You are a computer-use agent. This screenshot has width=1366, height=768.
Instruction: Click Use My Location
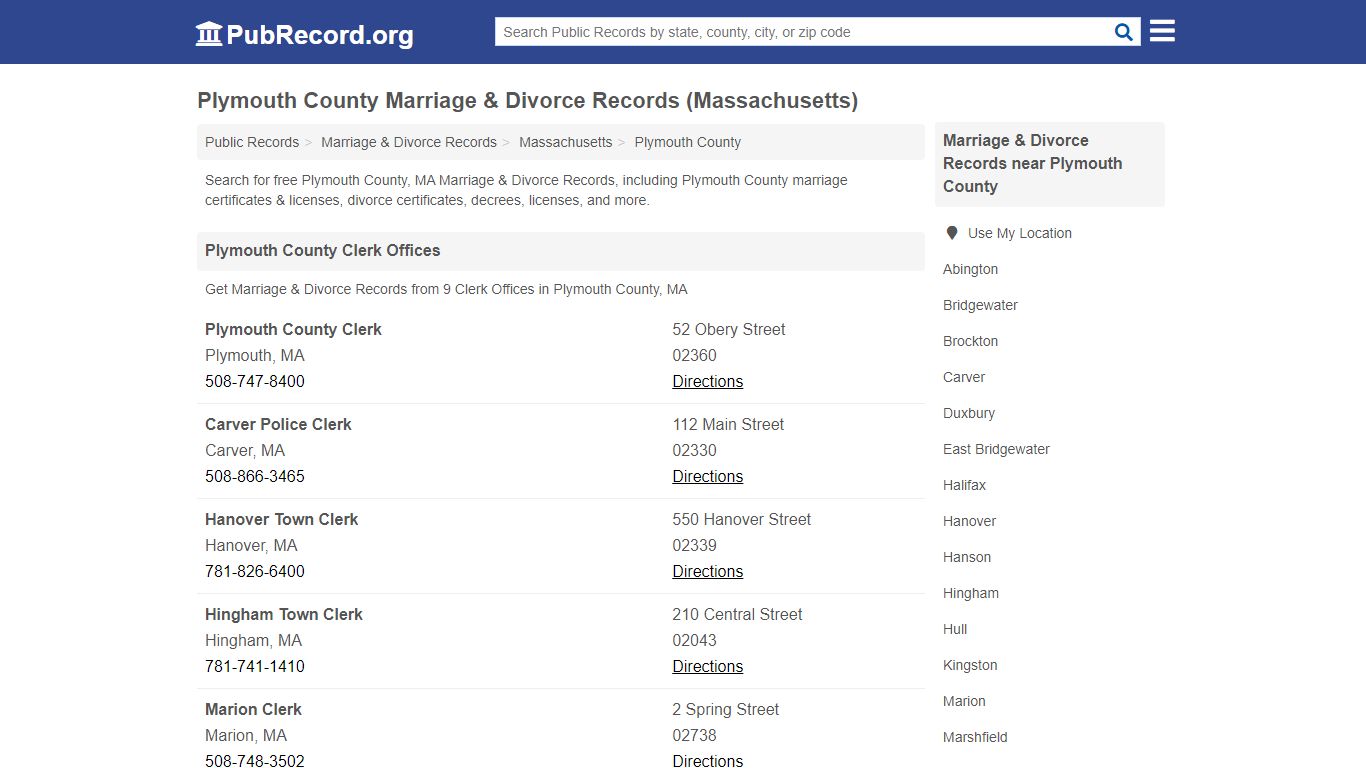1019,233
